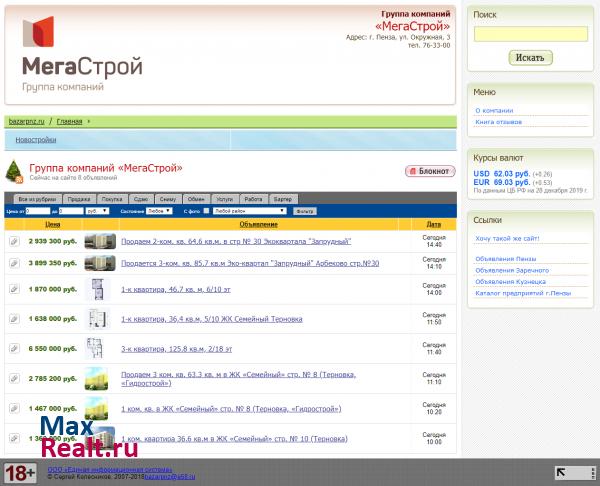Image resolution: width=600 pixels, height=486 pixels.
Task: Follow 'Хочу такой же сайт!' link
Action: coord(507,238)
